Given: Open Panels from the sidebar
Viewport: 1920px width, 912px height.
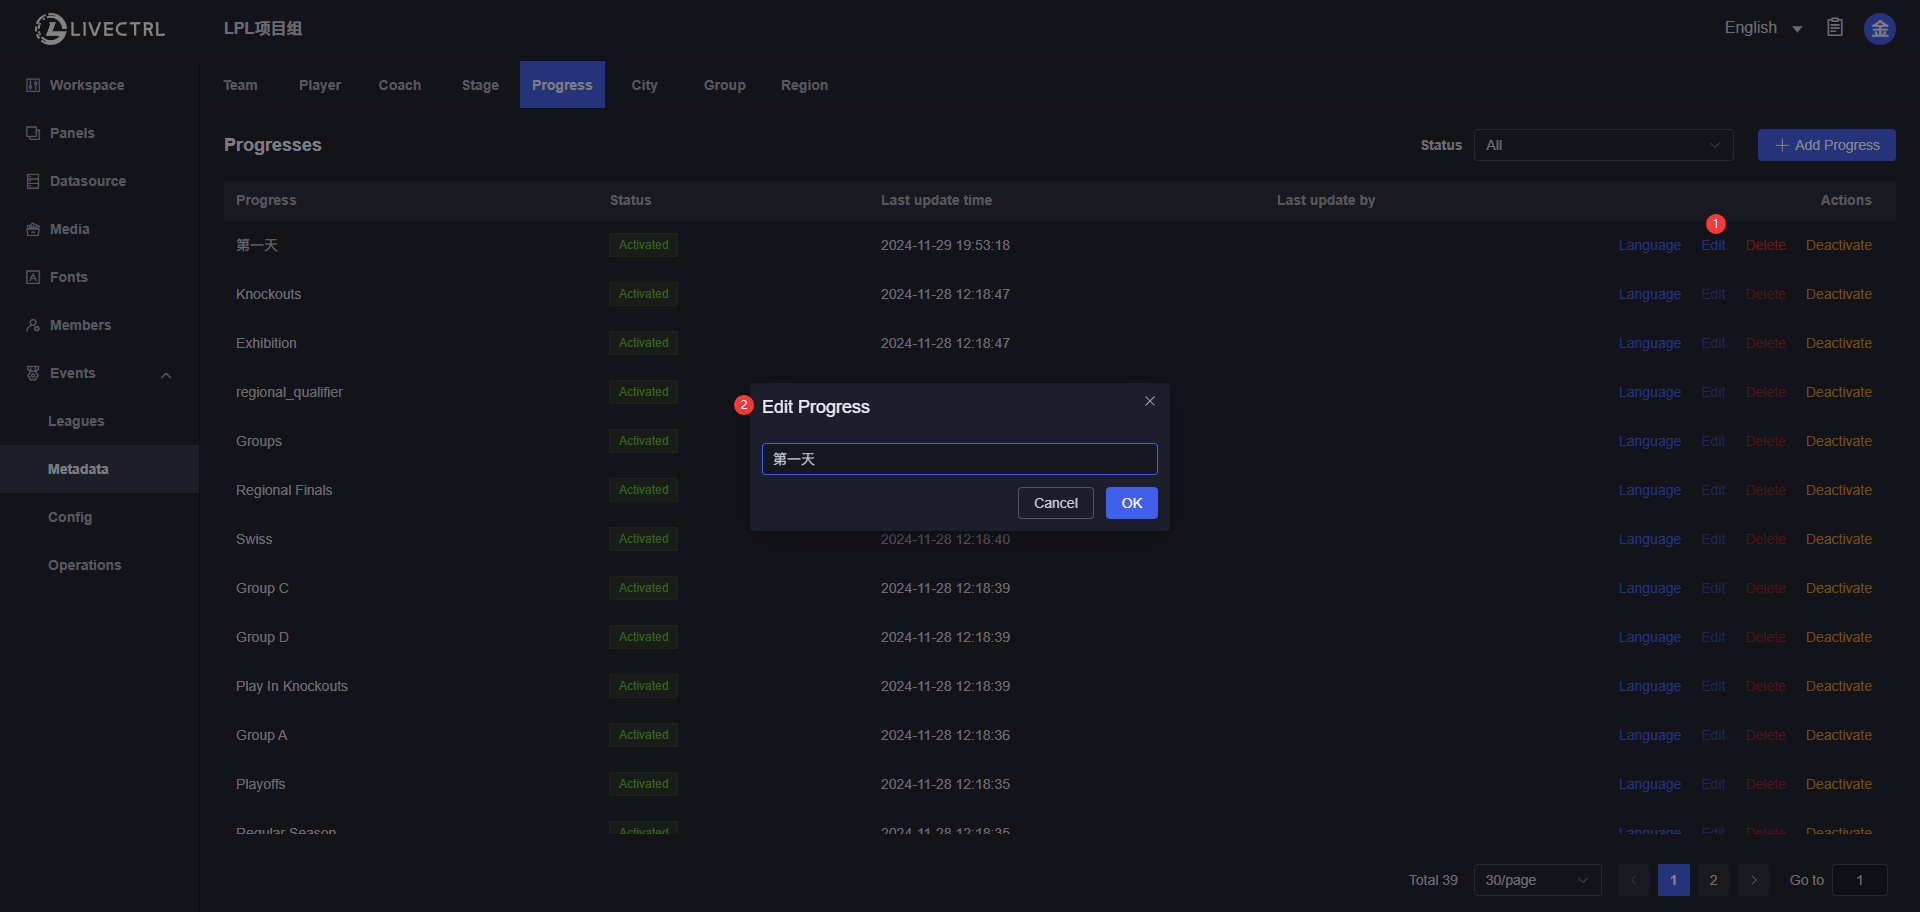Looking at the screenshot, I should 72,133.
